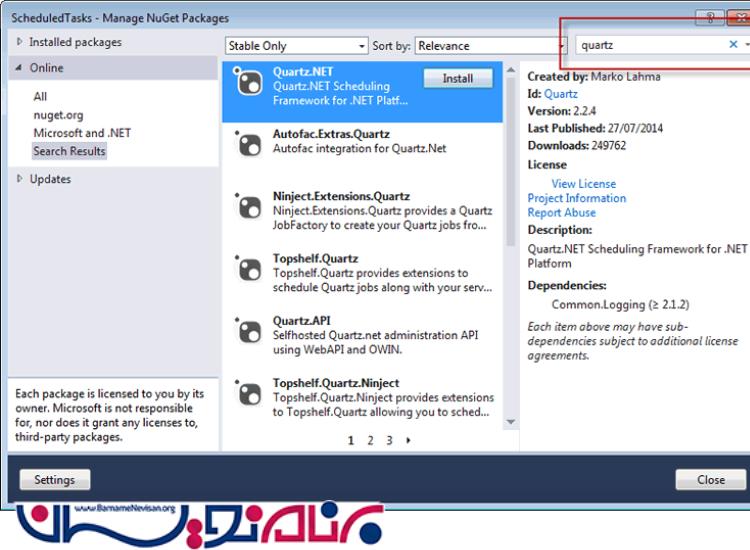Click the Topshelf.Quartz.Ninject package icon
This screenshot has width=750, height=550.
pos(246,394)
